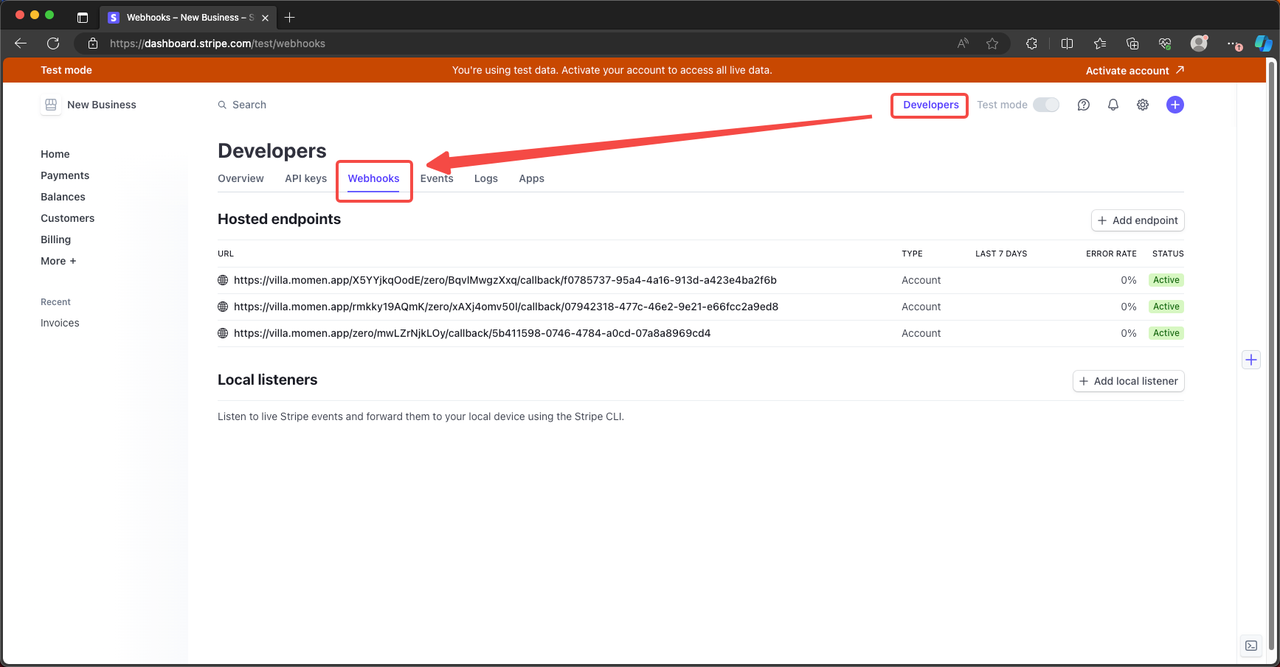Image resolution: width=1280 pixels, height=667 pixels.
Task: Click the plus icon on right side panel
Action: coord(1251,360)
